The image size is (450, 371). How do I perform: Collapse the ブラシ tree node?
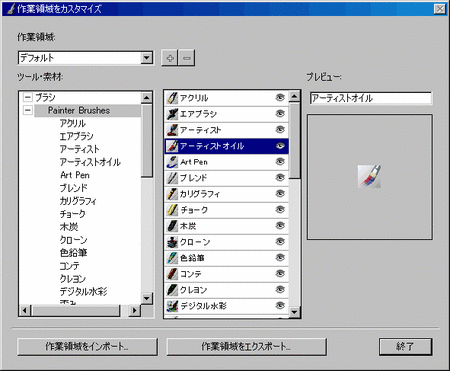[x=28, y=98]
